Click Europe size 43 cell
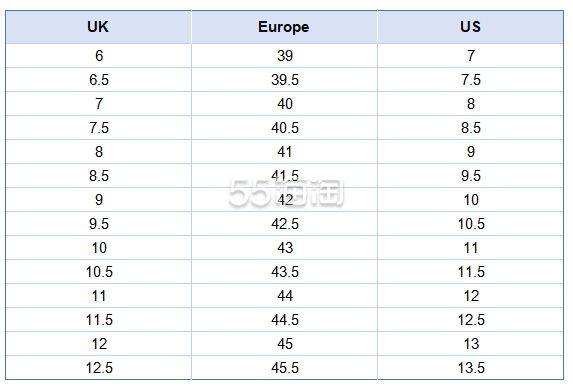The height and width of the screenshot is (387, 573). [284, 248]
